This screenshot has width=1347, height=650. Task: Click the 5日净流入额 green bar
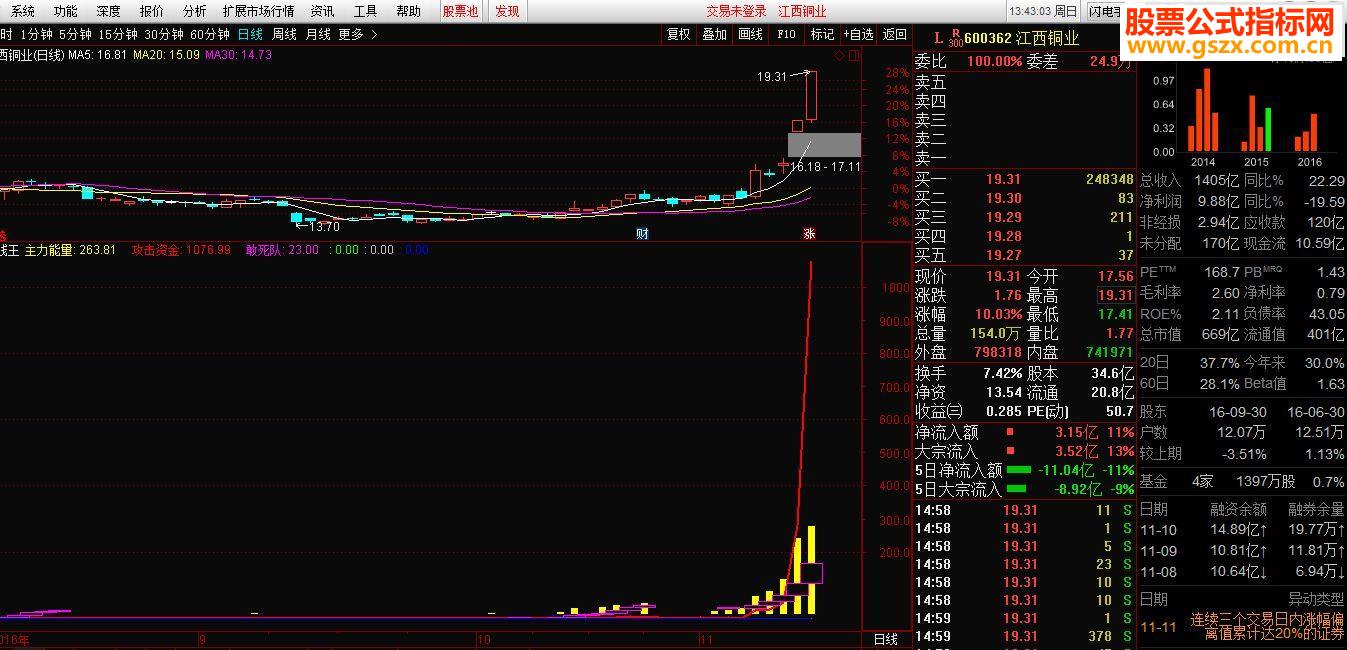click(x=1018, y=470)
